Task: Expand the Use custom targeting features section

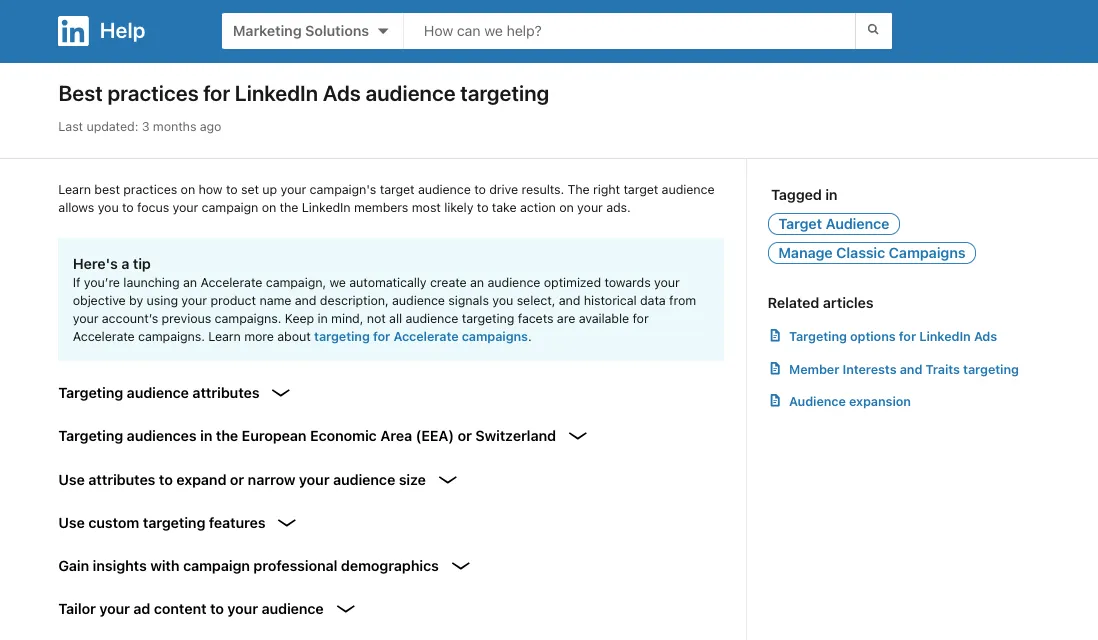Action: [287, 523]
